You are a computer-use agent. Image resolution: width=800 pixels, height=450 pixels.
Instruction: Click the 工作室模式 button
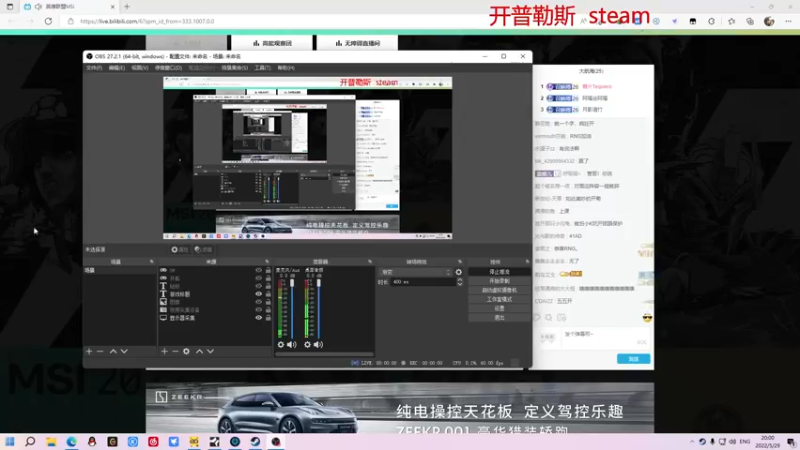499,299
